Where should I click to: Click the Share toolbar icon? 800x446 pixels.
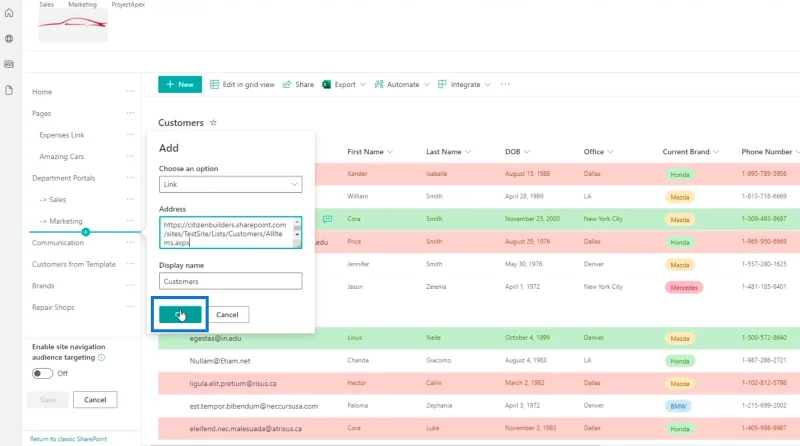click(287, 84)
